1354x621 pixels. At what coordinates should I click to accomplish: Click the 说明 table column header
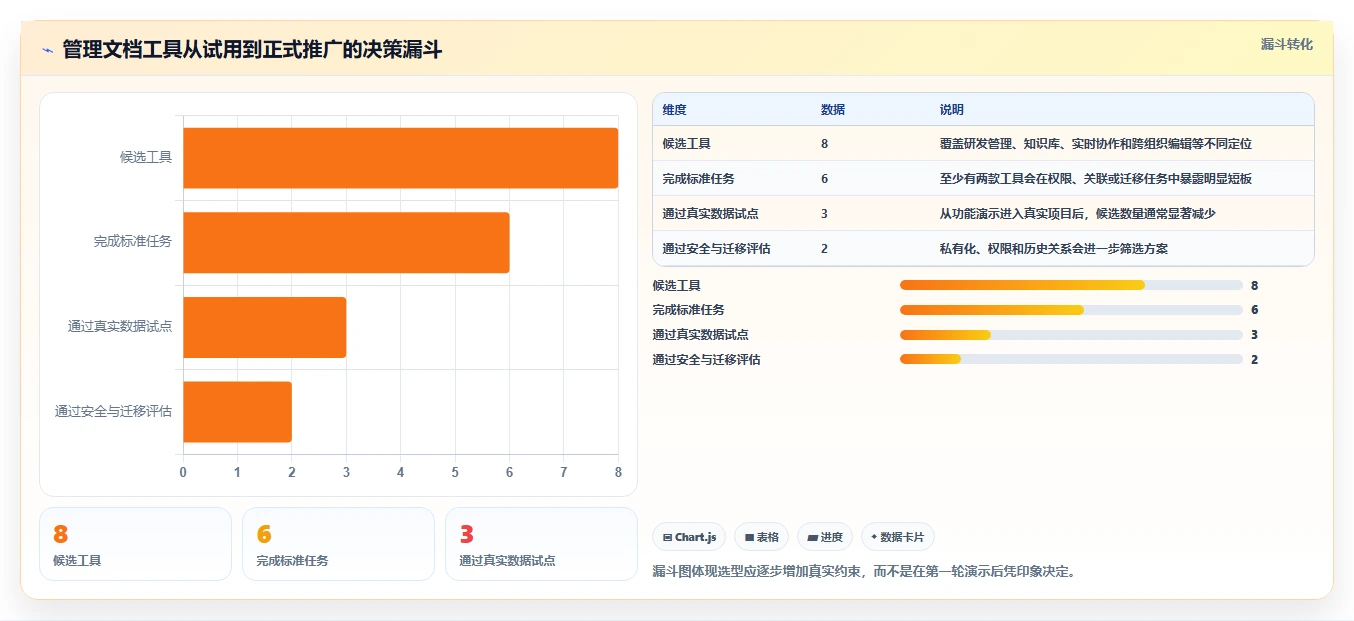pyautogui.click(x=952, y=110)
